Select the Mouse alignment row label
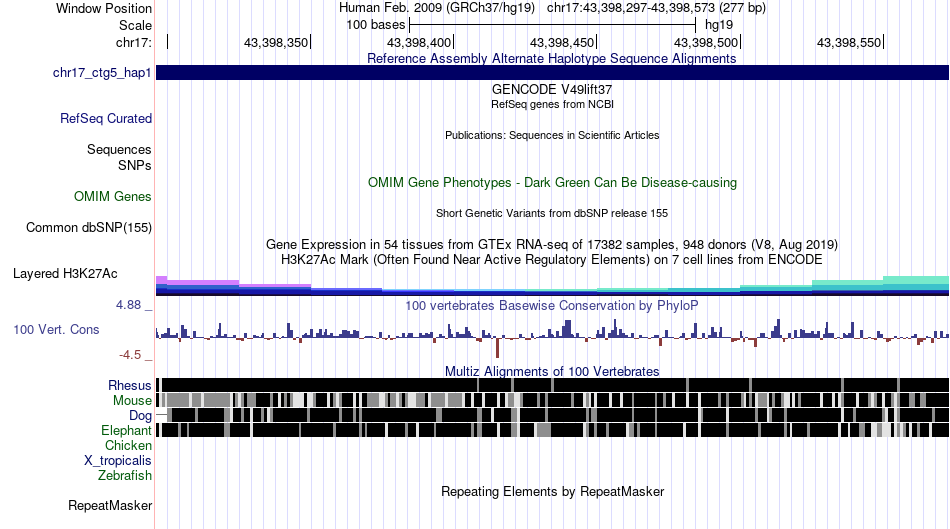Image resolution: width=950 pixels, height=529 pixels. (132, 401)
